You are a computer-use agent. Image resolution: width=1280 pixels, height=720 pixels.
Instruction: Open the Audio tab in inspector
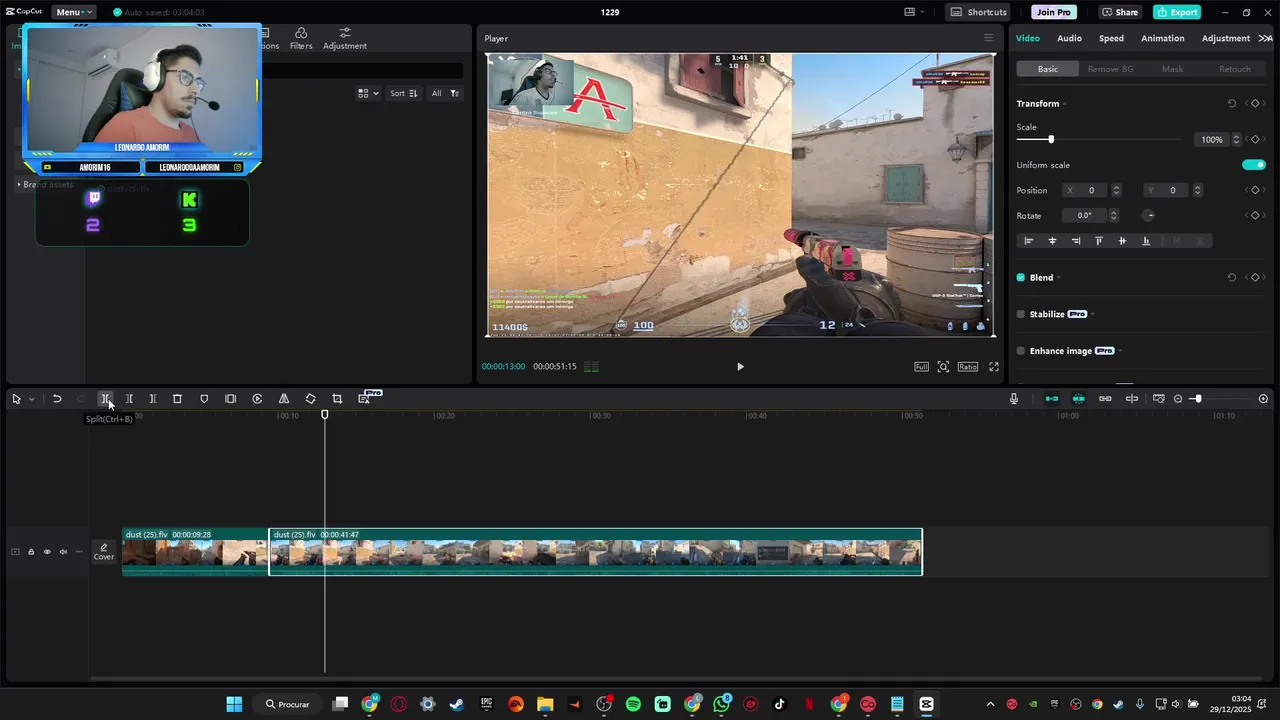click(1069, 38)
